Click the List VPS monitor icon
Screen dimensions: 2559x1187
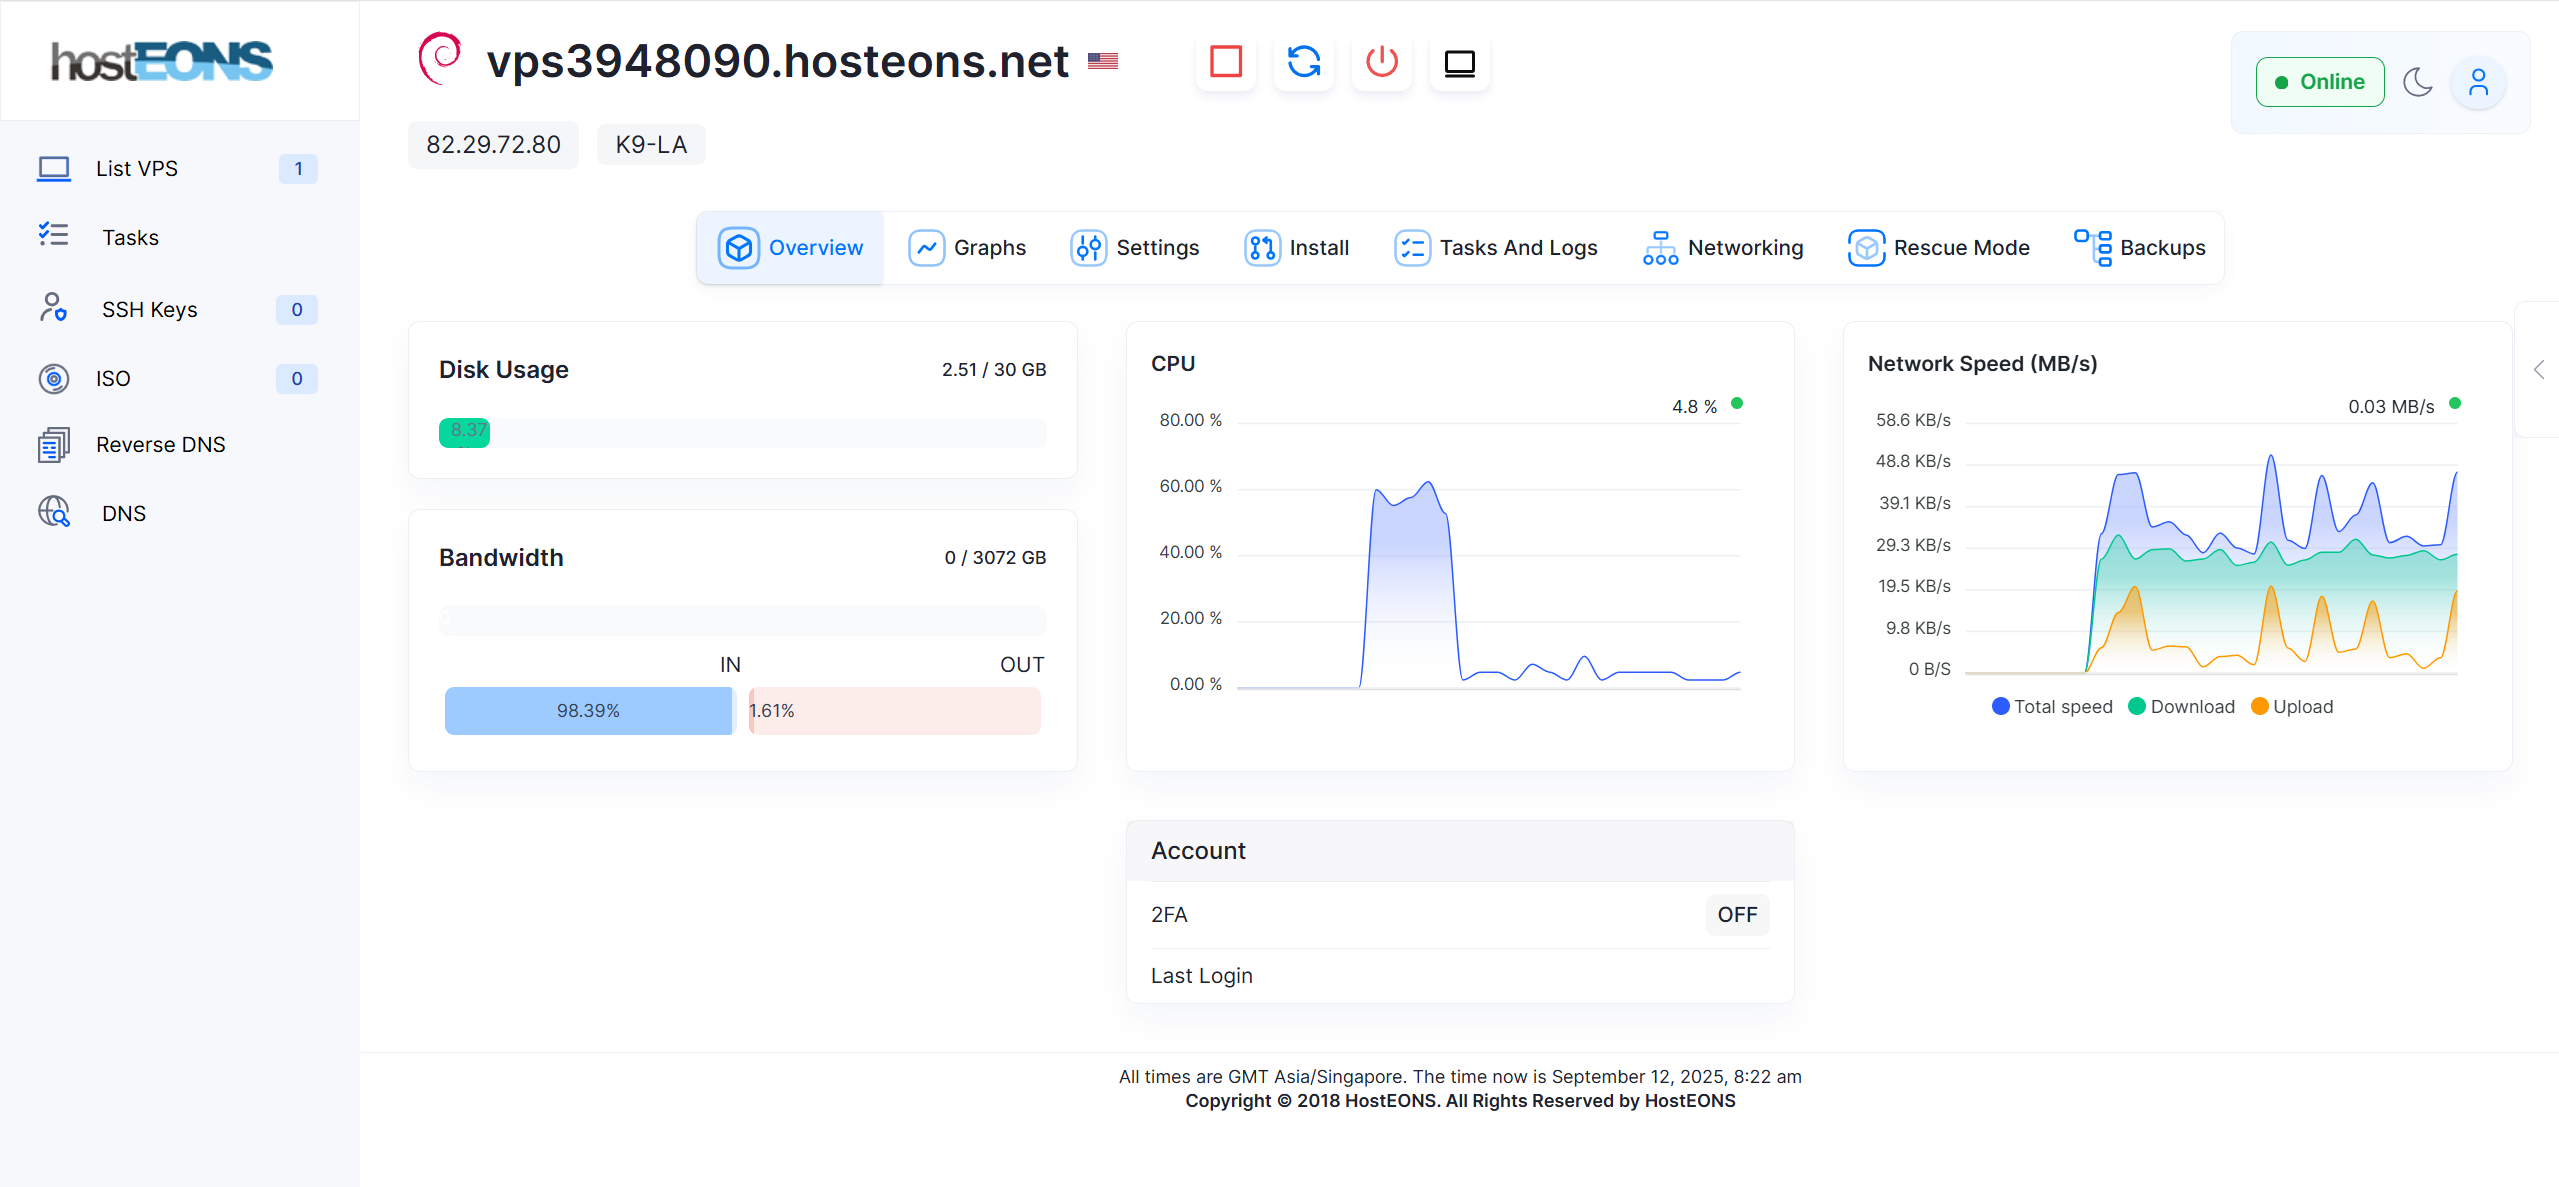[x=54, y=169]
